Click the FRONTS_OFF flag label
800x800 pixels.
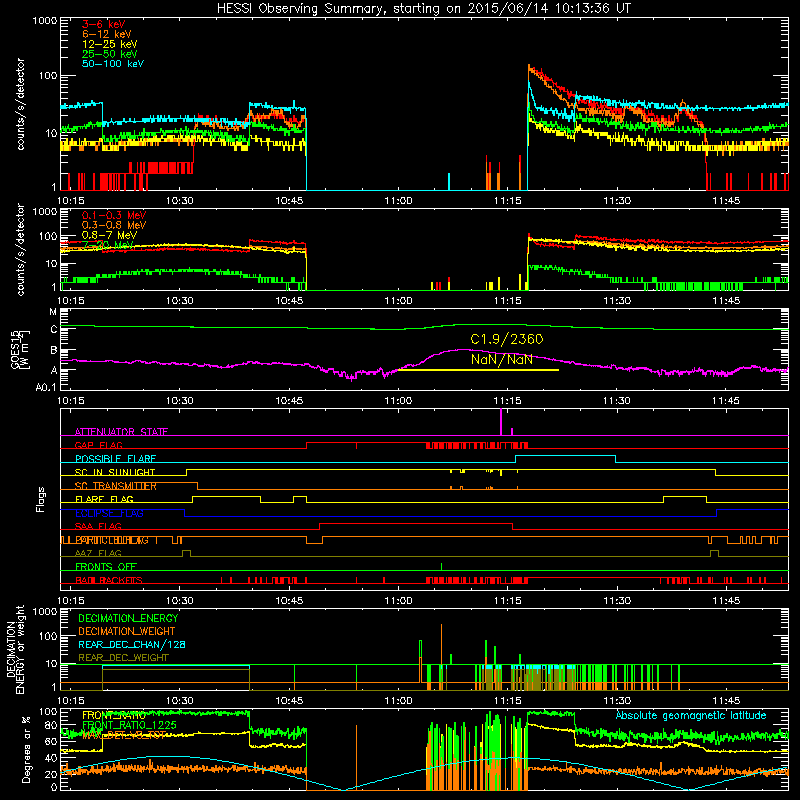click(106, 567)
